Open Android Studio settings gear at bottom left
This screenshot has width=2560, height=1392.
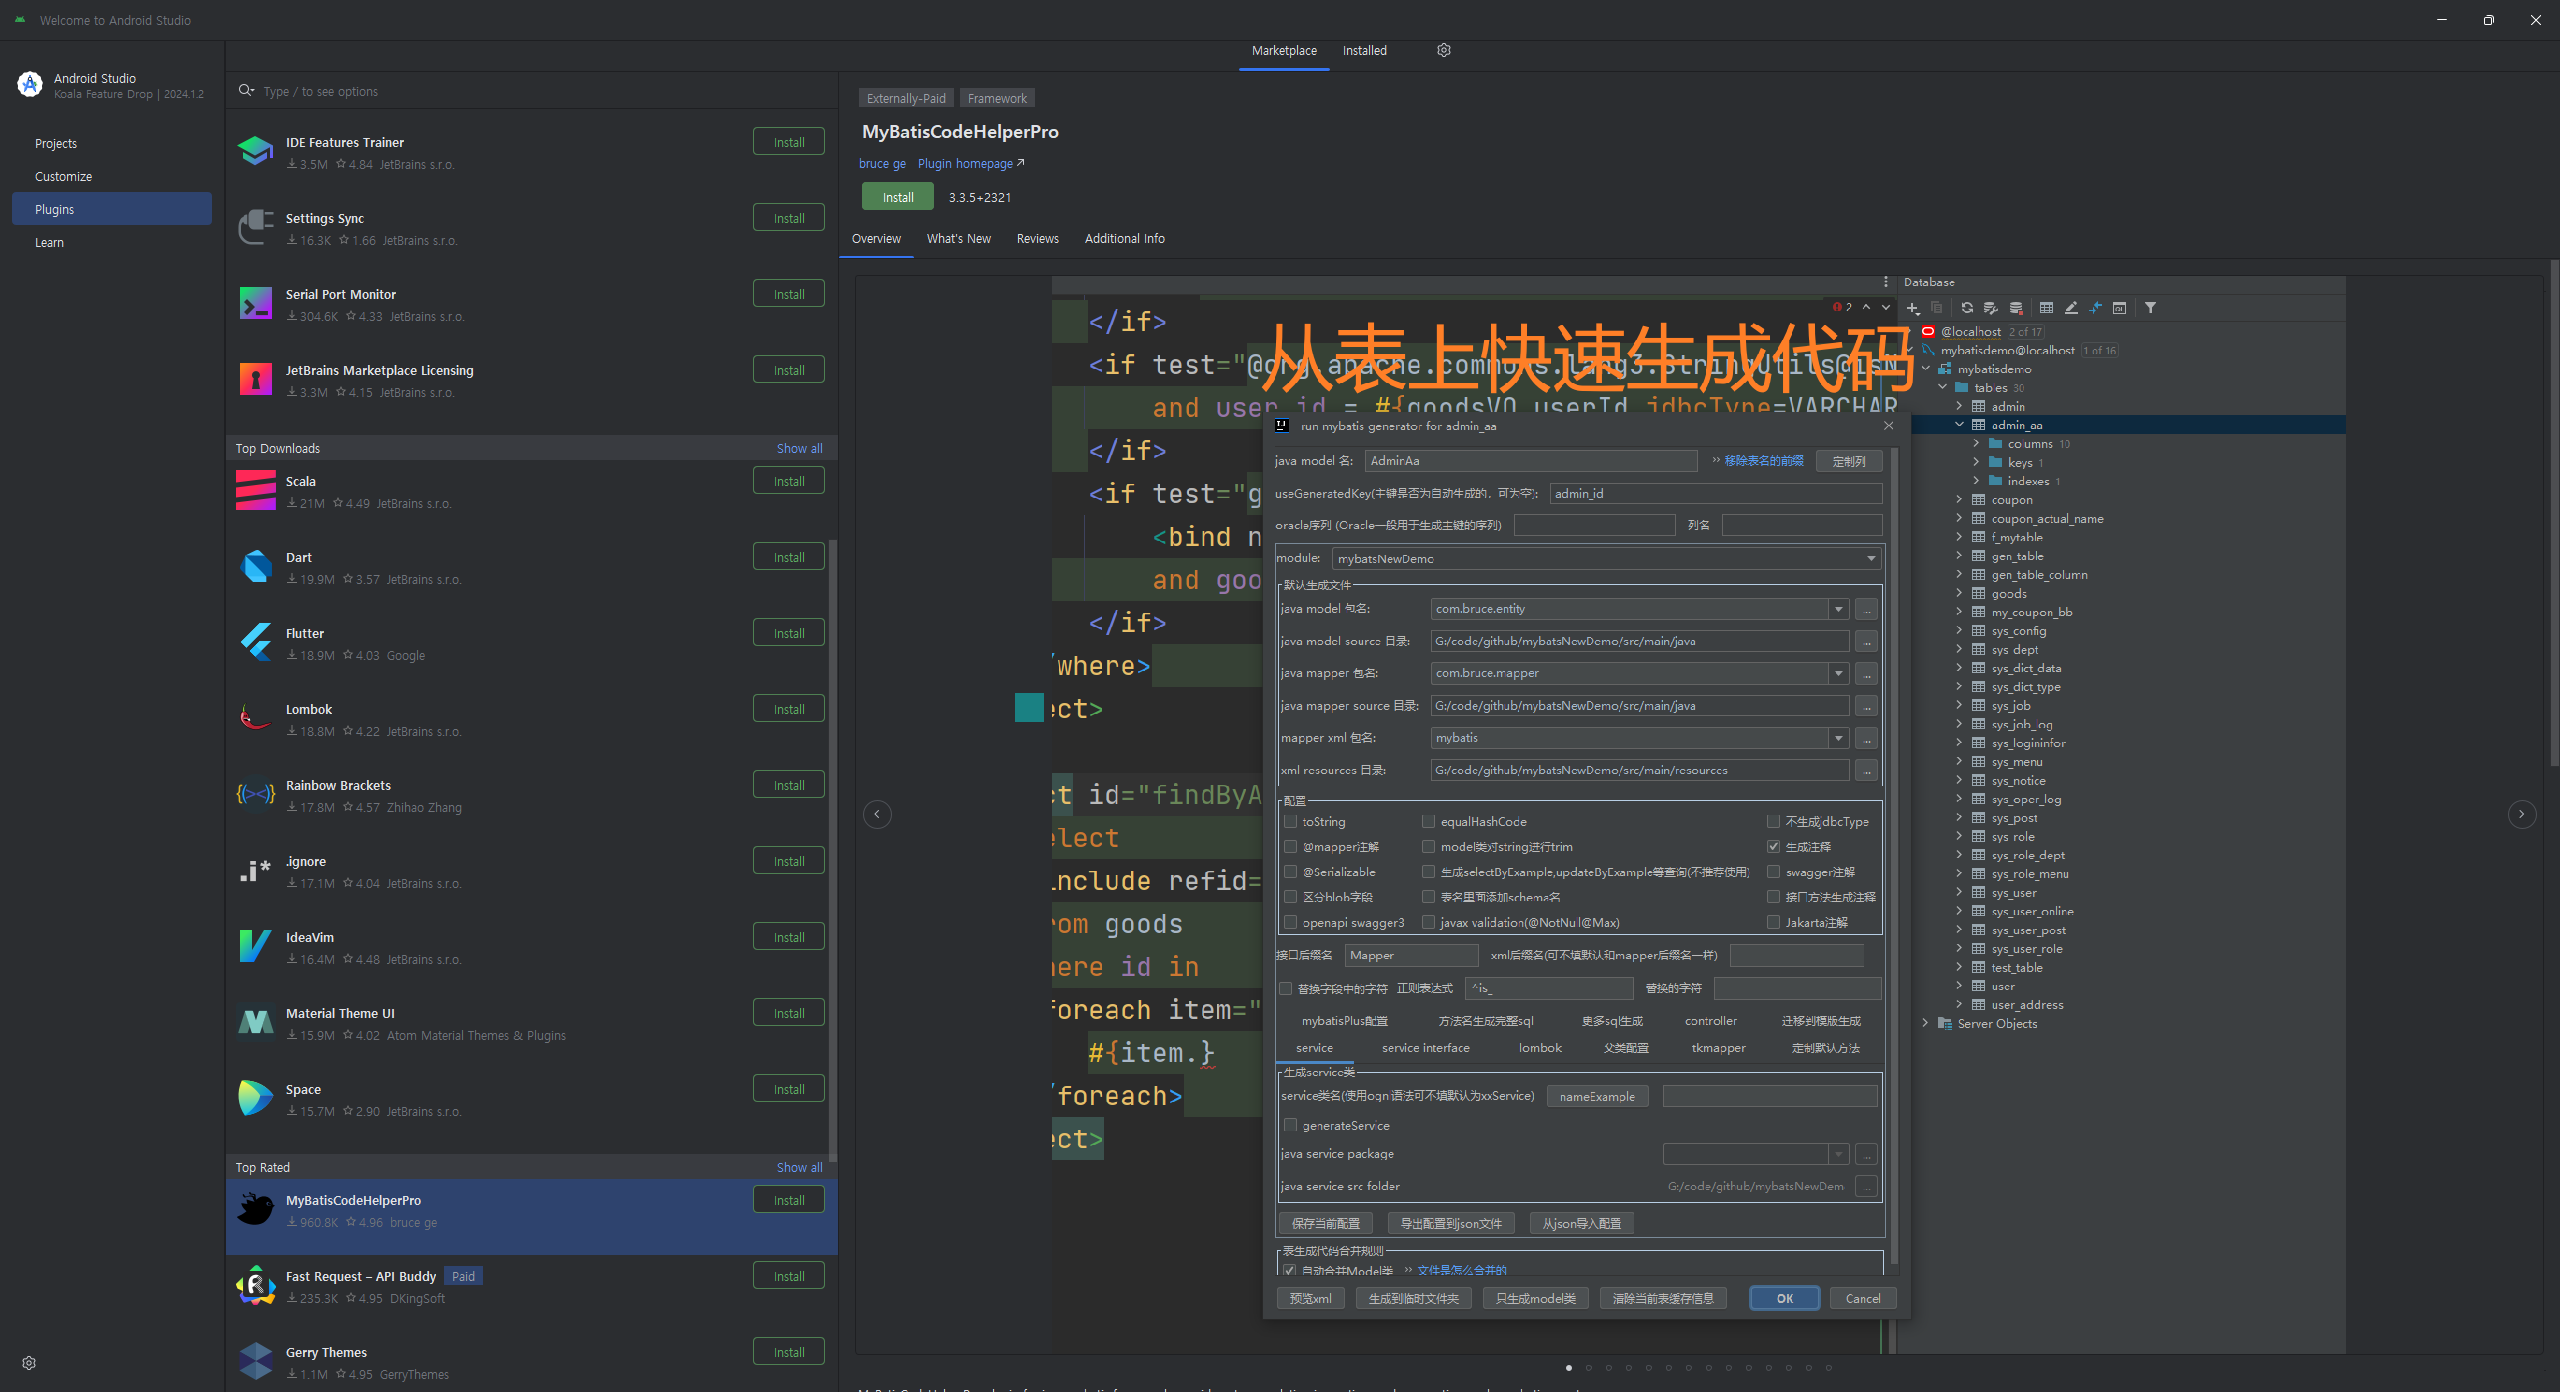point(28,1362)
